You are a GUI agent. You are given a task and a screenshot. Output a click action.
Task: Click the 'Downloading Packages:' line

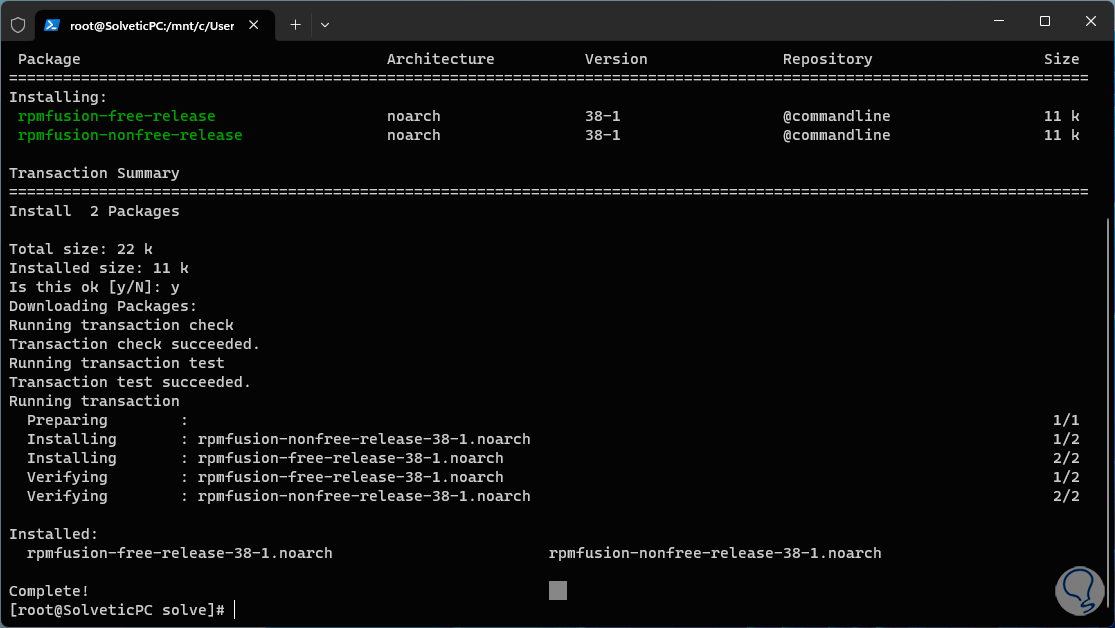point(103,307)
